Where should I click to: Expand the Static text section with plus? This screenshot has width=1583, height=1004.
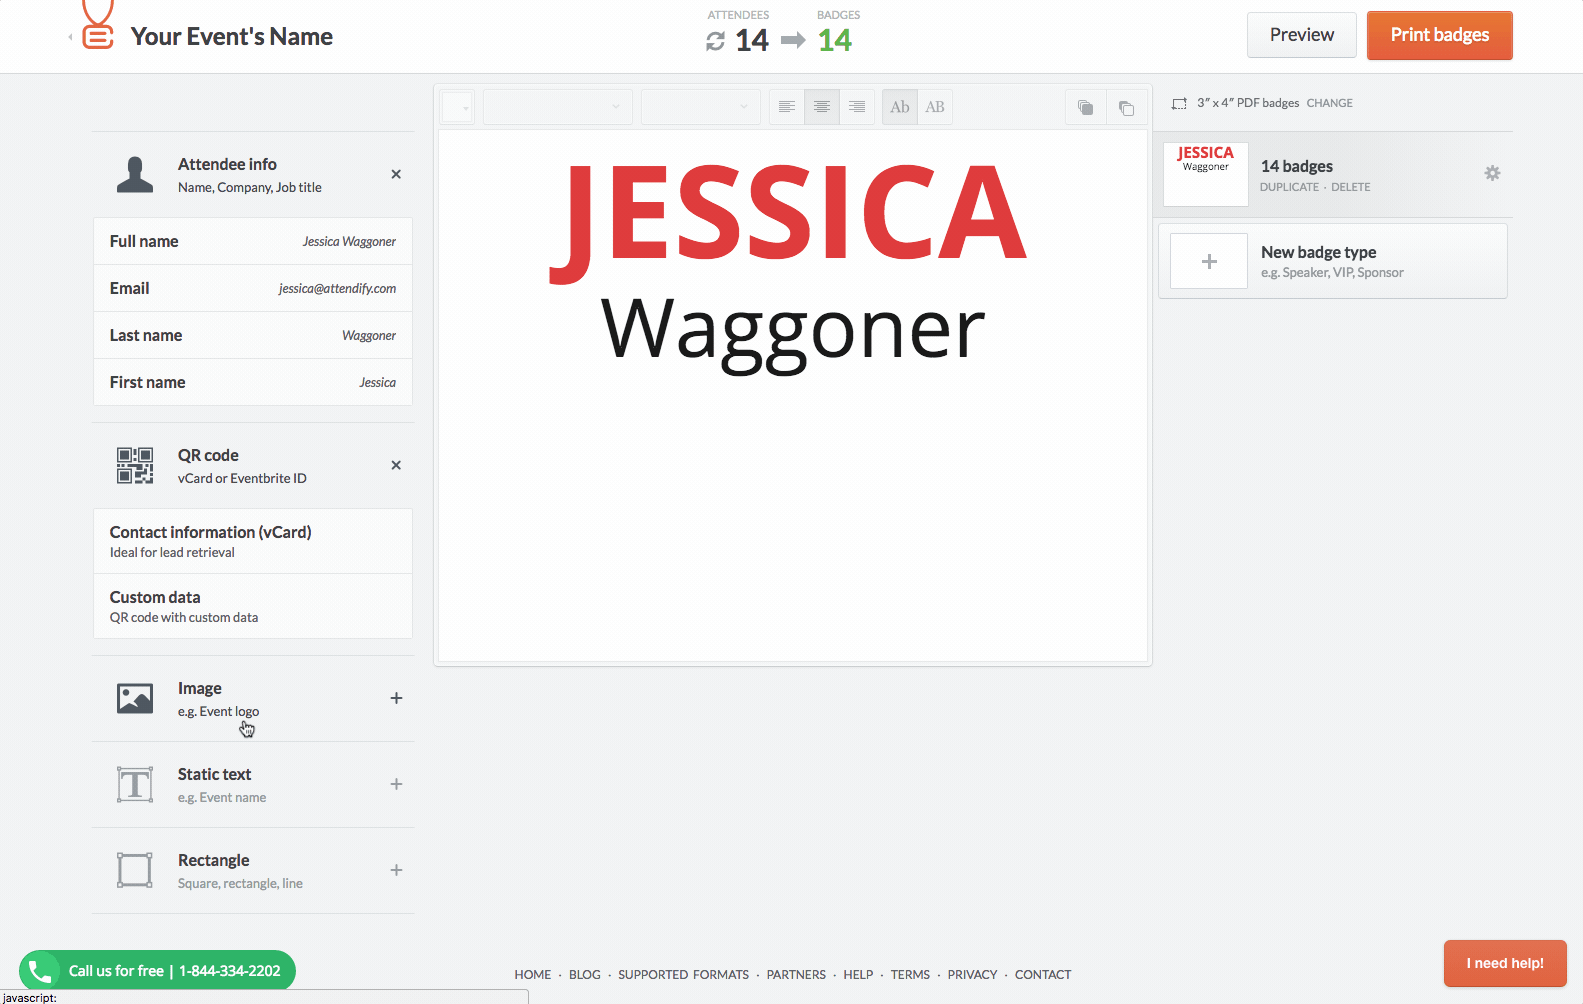[x=396, y=784]
